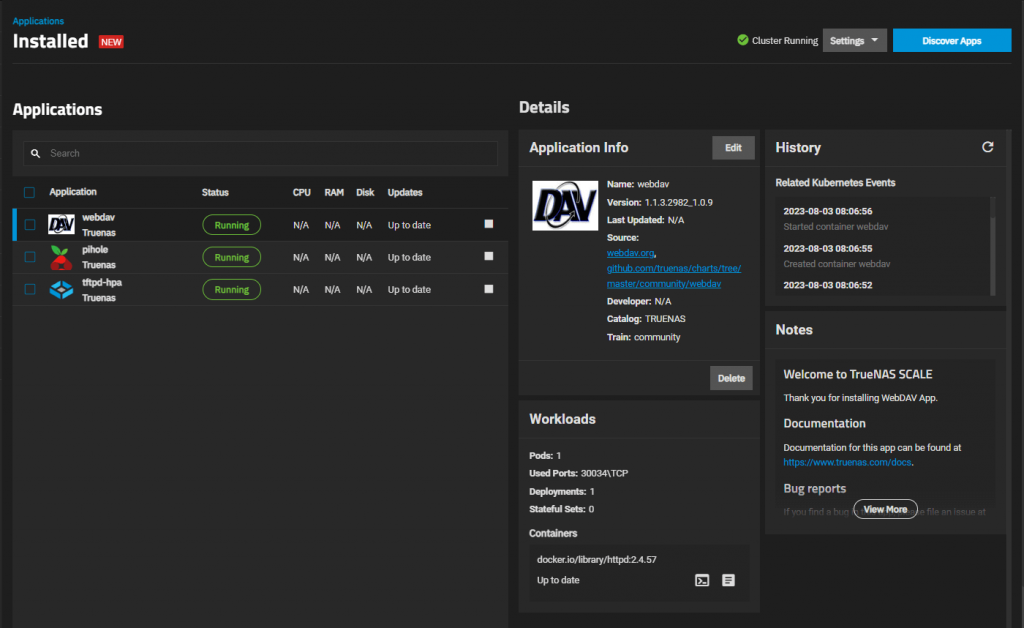
Task: Click the tftpd-hpa app icon
Action: coord(61,289)
